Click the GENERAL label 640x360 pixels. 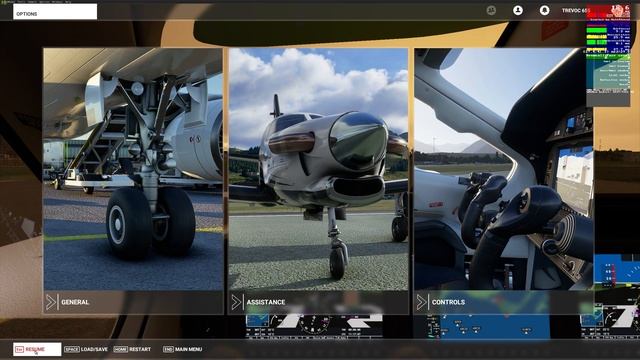[75, 302]
